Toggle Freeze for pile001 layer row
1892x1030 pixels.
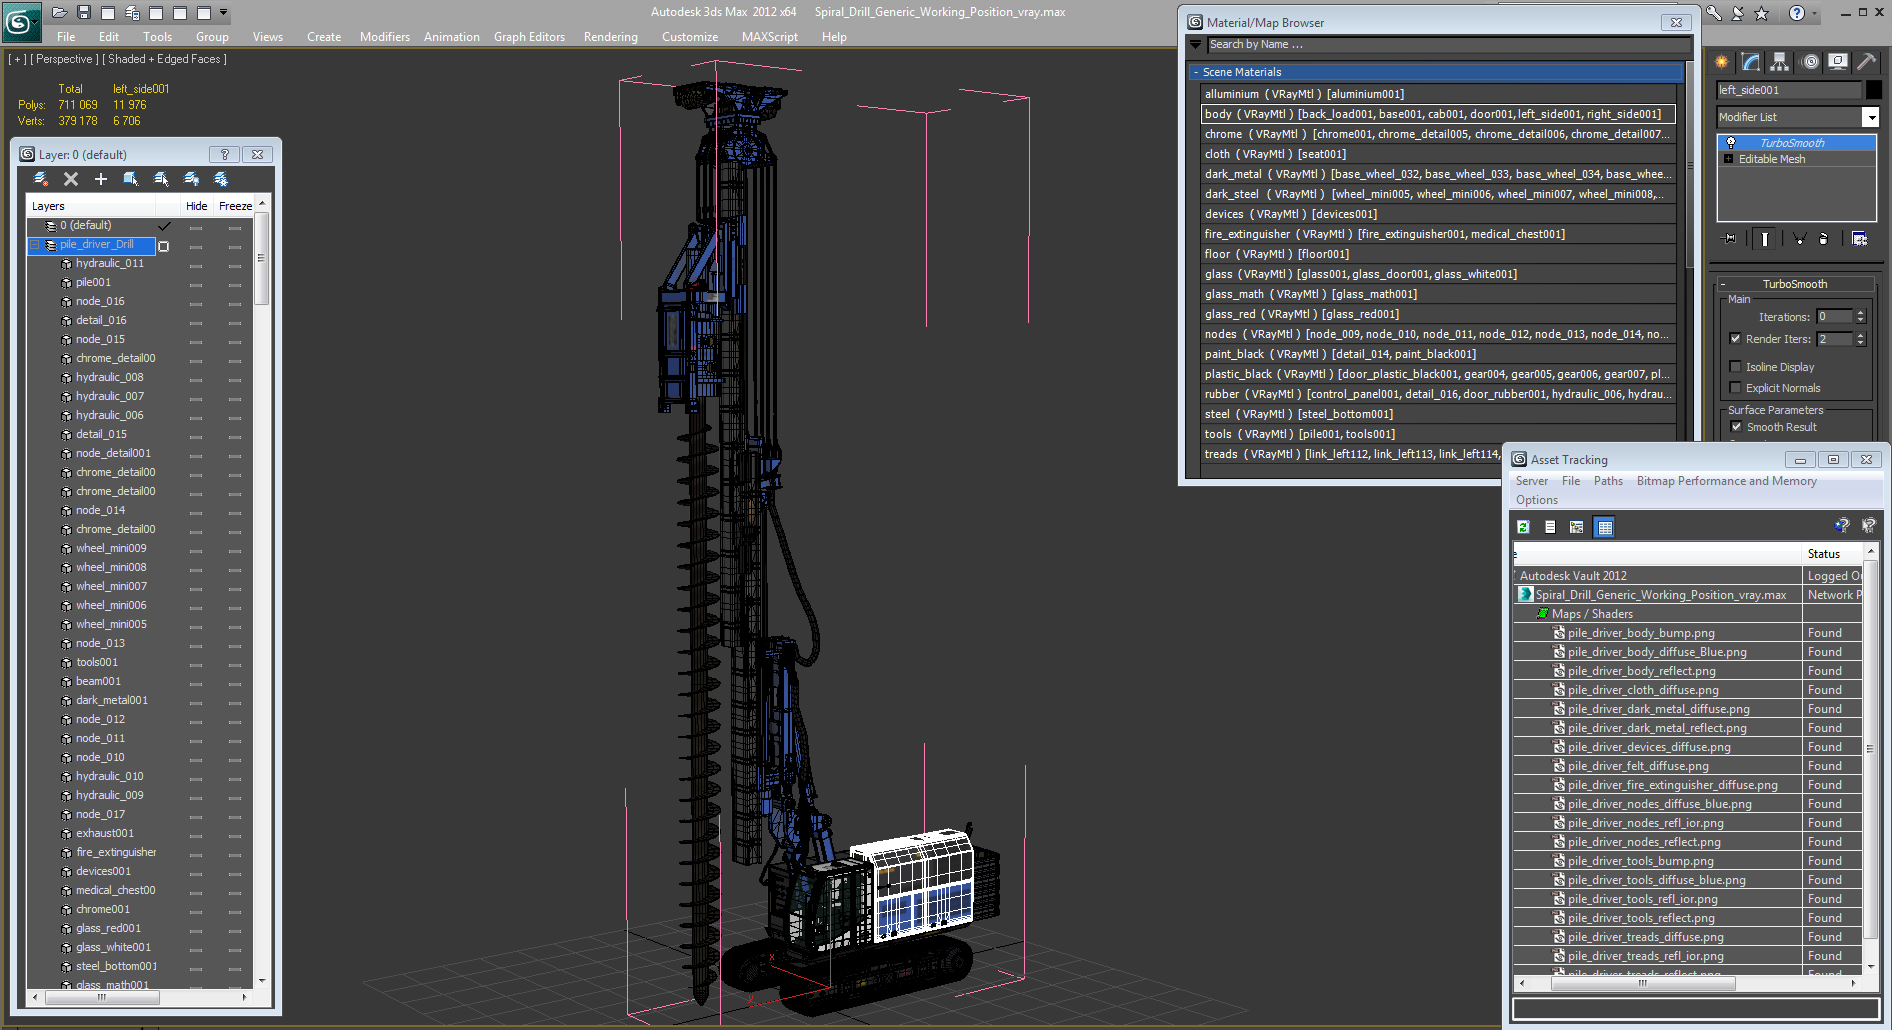(x=235, y=283)
